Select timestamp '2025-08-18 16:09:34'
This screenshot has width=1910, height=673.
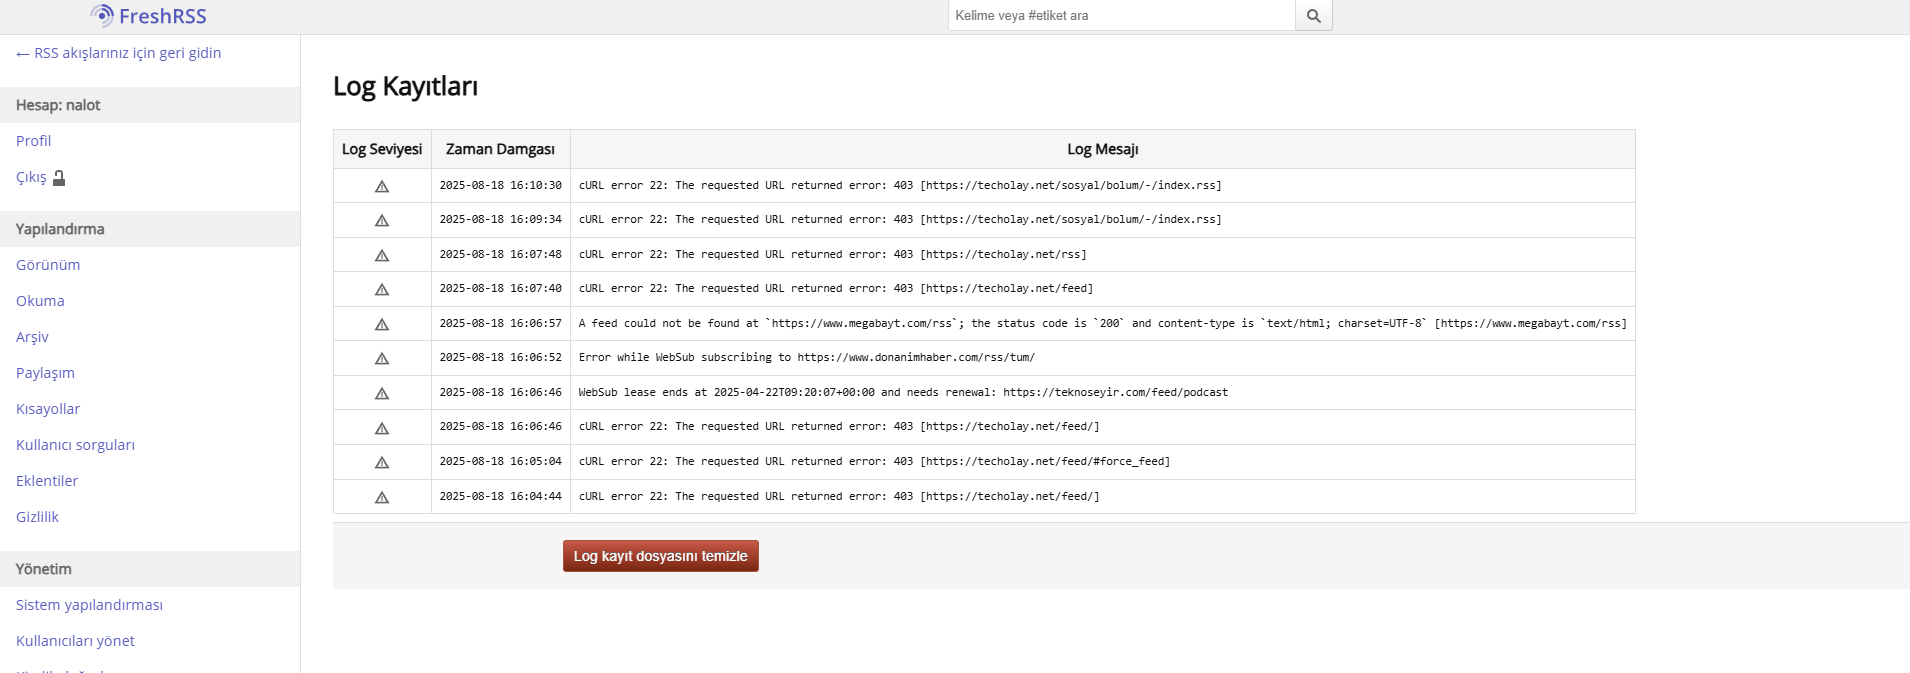pos(501,219)
